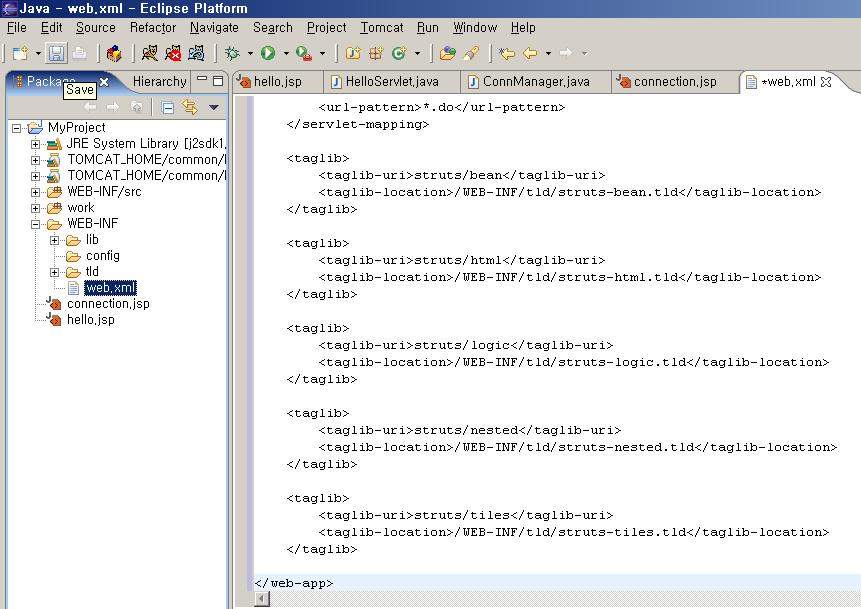The image size is (861, 609).
Task: Expand the JRE System Library node
Action: click(36, 144)
